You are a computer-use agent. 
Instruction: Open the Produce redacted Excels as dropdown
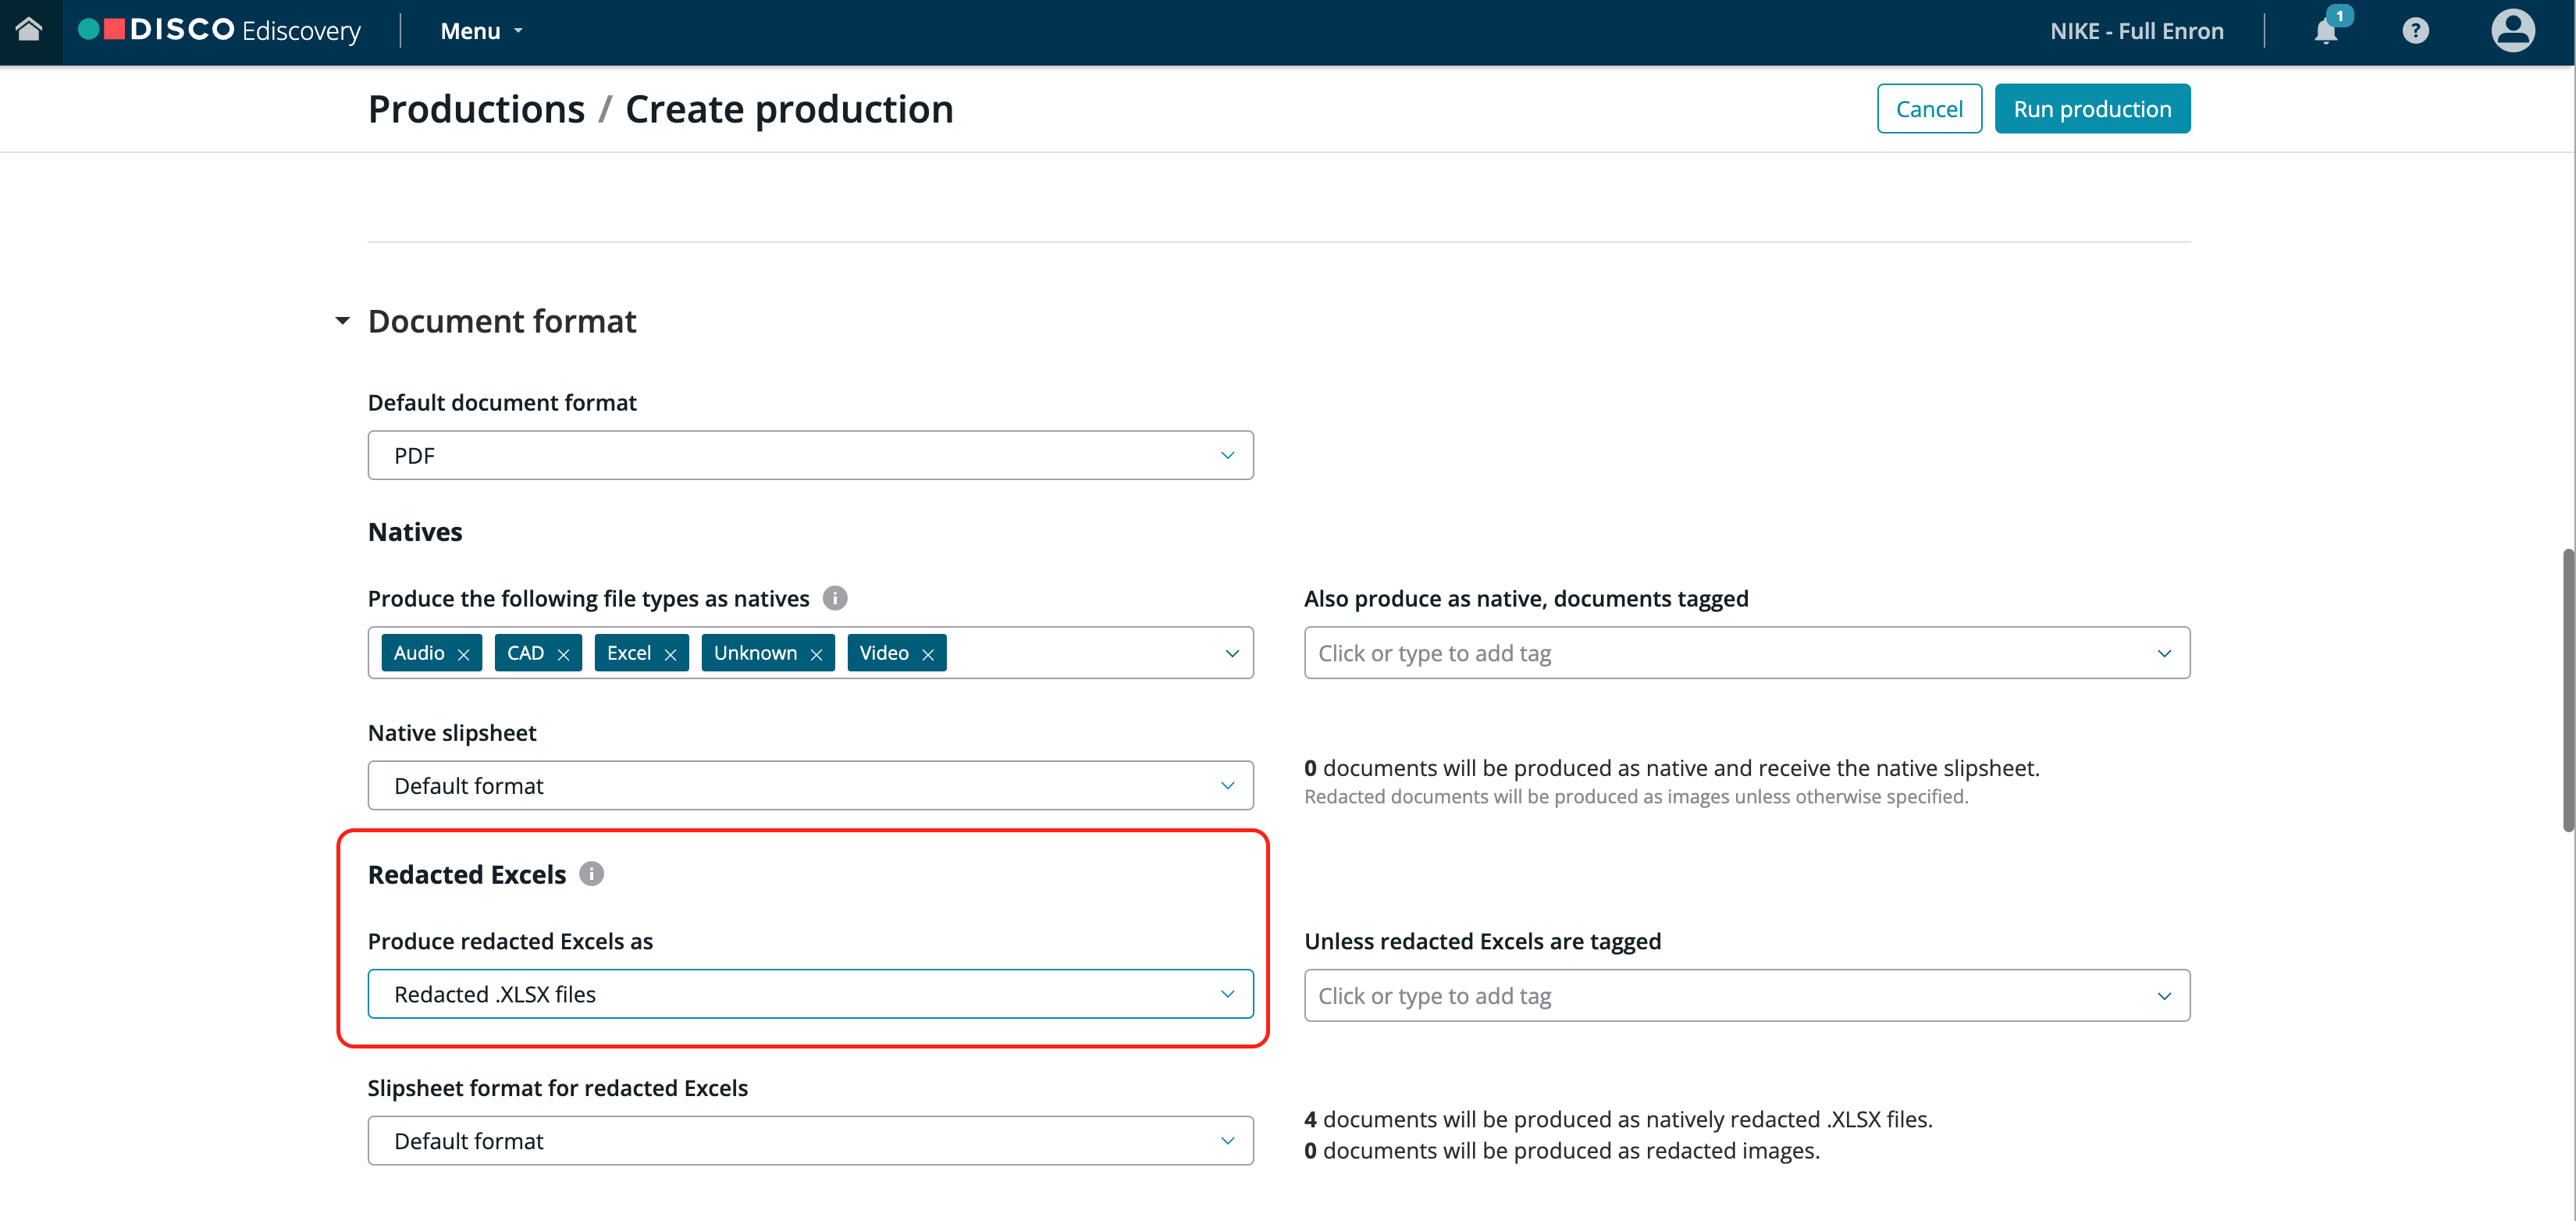coord(810,994)
